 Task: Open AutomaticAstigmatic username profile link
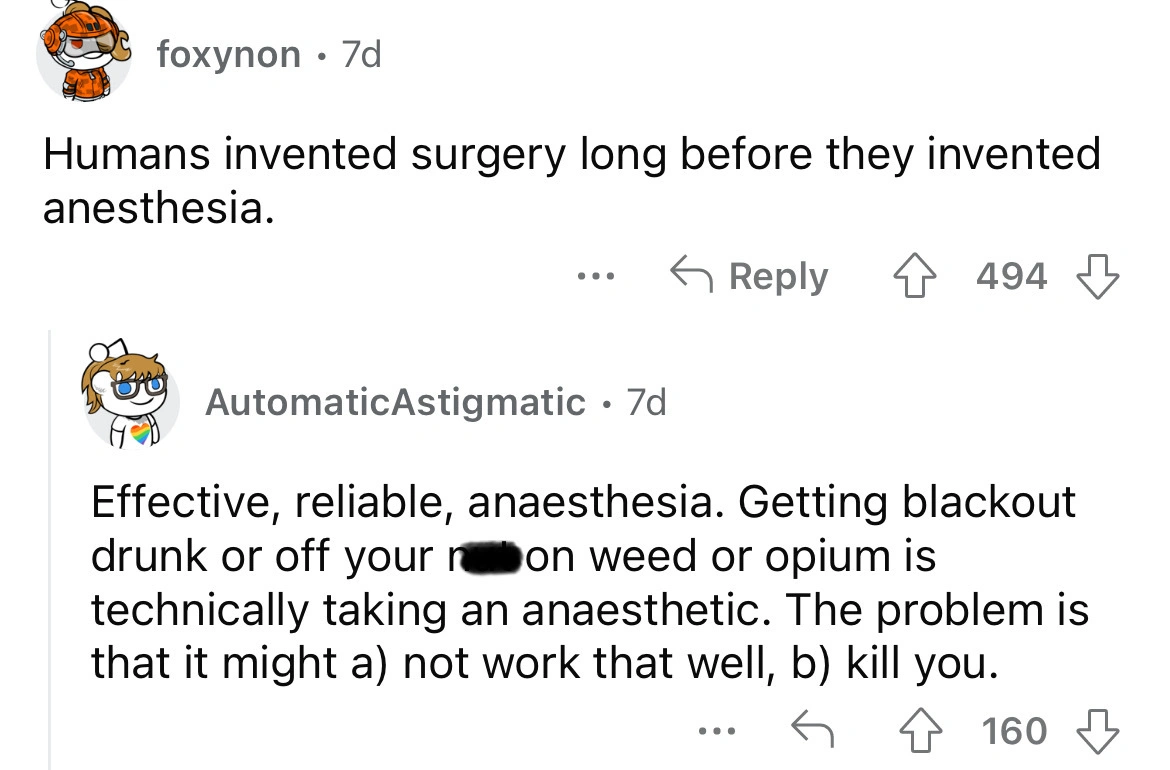click(395, 402)
